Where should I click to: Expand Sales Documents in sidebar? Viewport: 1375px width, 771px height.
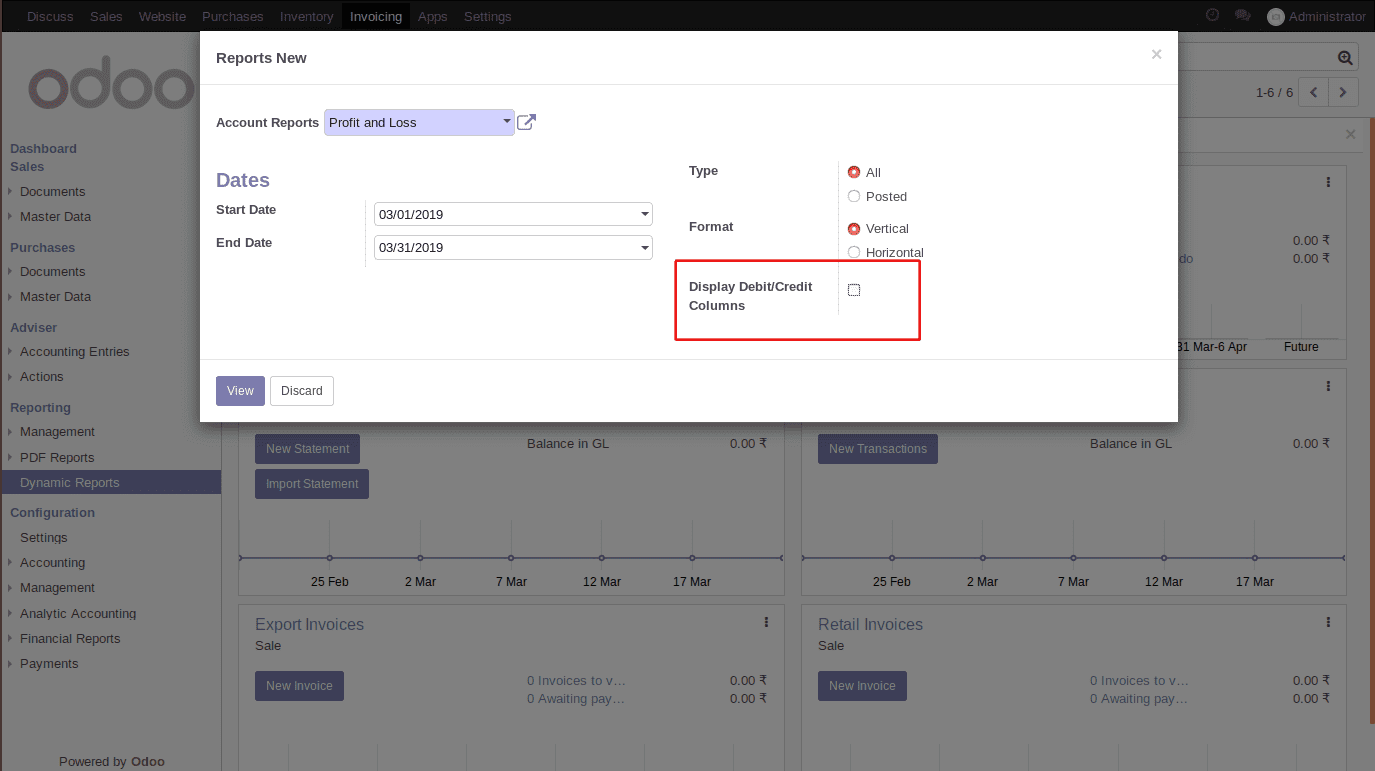pyautogui.click(x=52, y=191)
